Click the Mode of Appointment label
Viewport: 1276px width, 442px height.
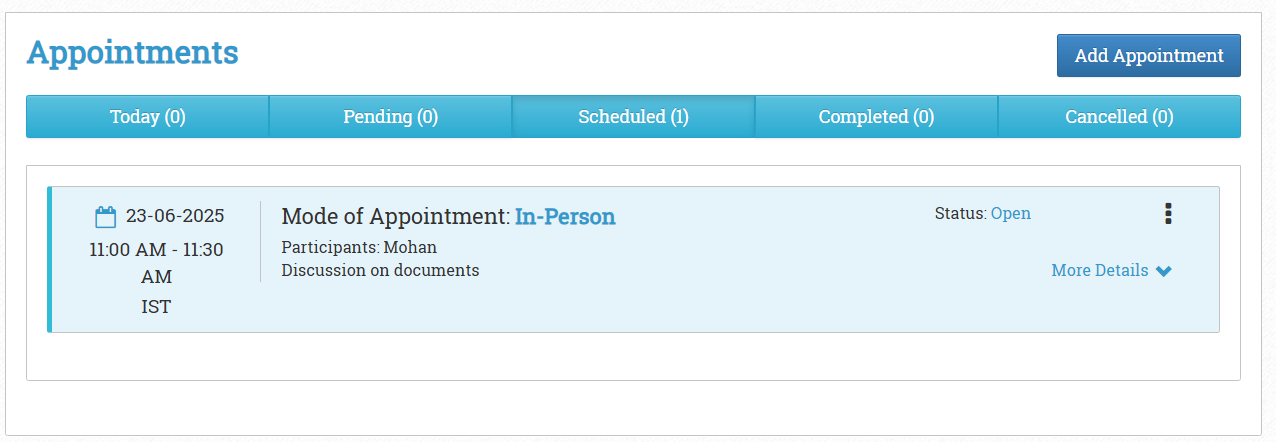point(396,216)
